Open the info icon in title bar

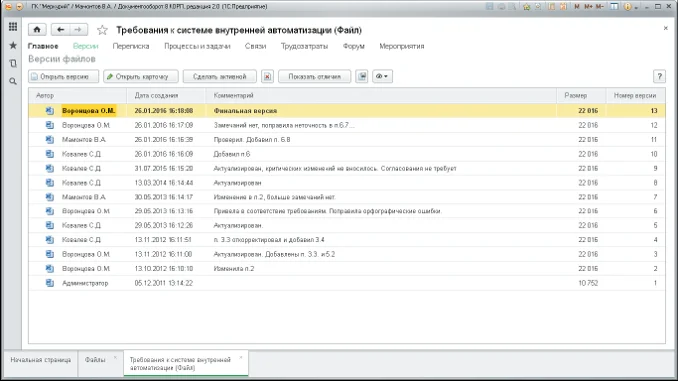[628, 6]
